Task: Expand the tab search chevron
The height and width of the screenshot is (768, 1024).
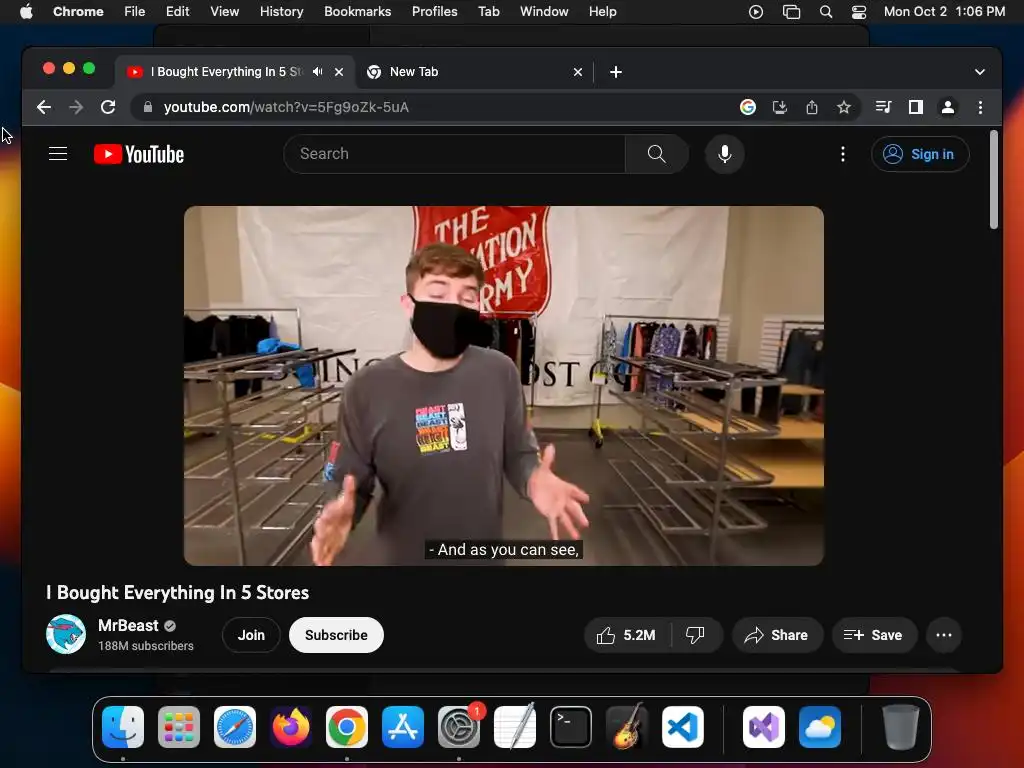Action: tap(980, 72)
